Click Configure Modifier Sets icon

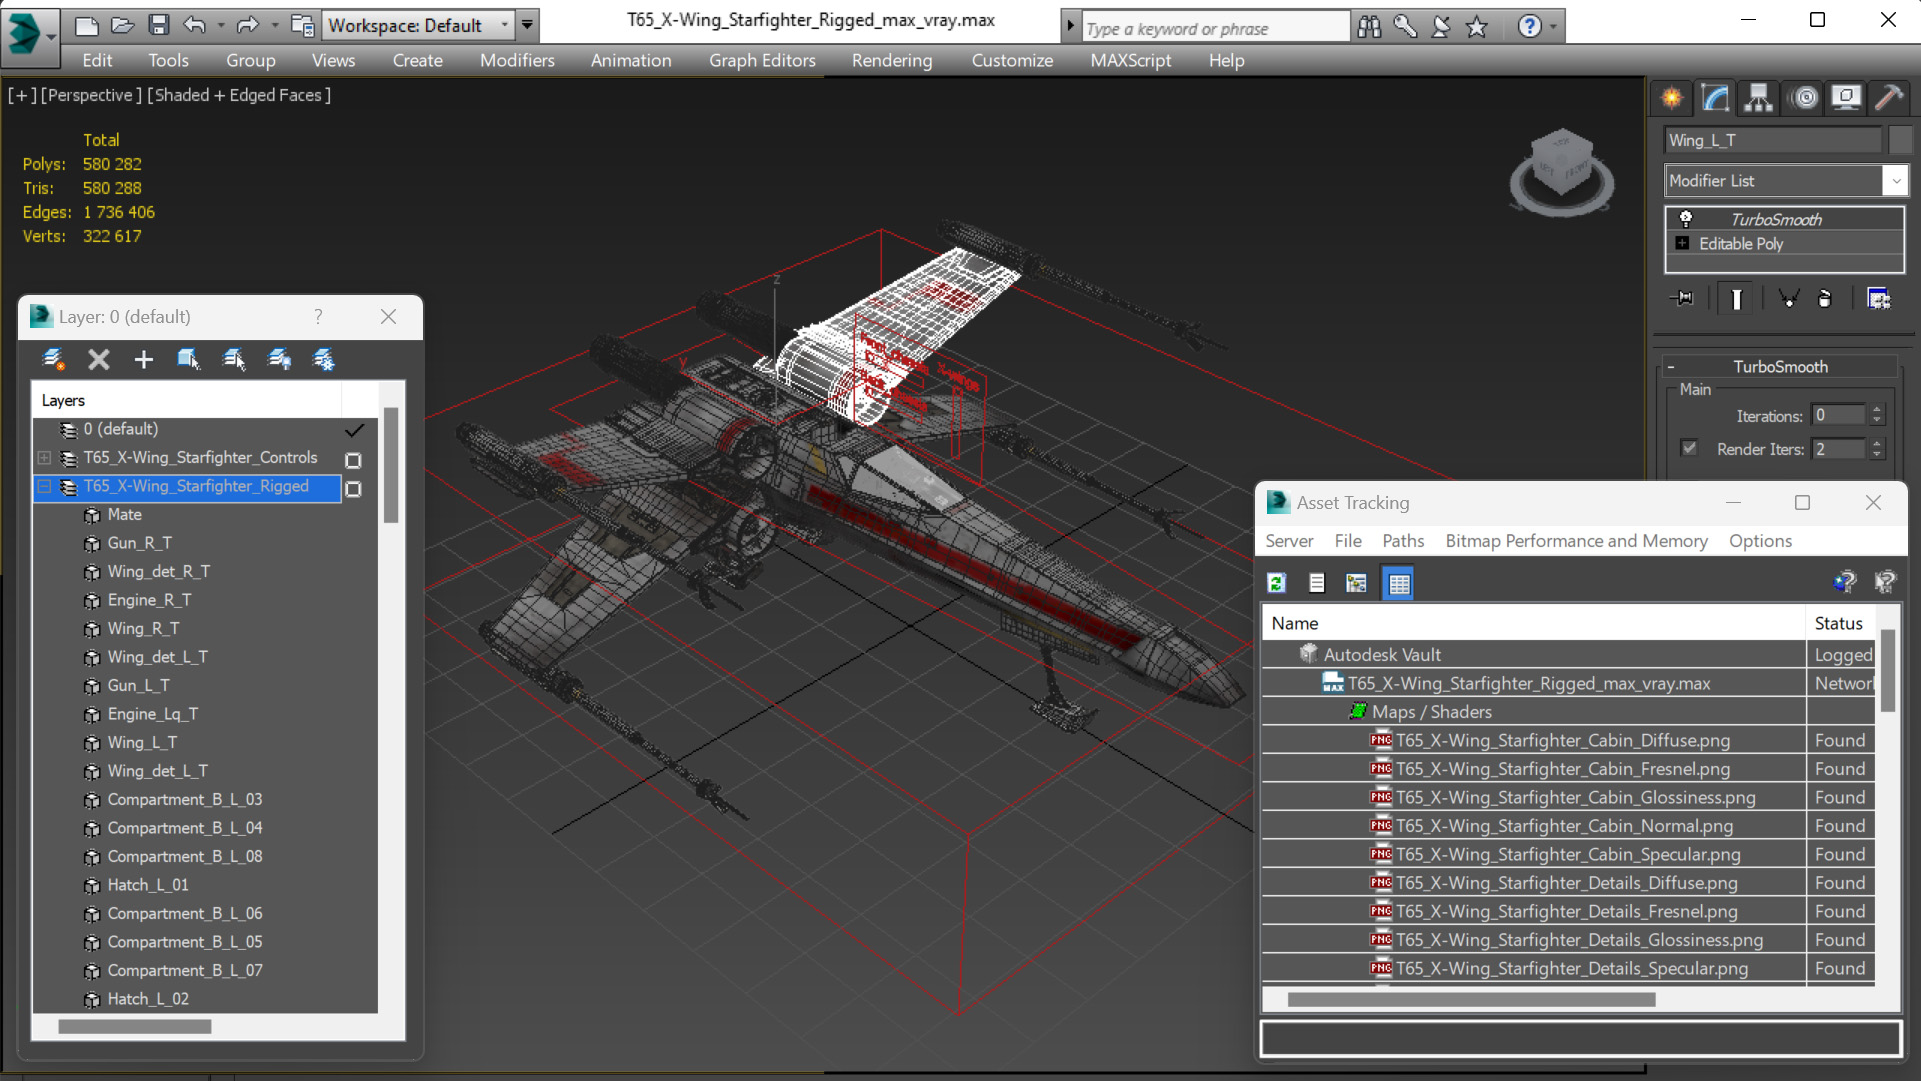[1879, 299]
